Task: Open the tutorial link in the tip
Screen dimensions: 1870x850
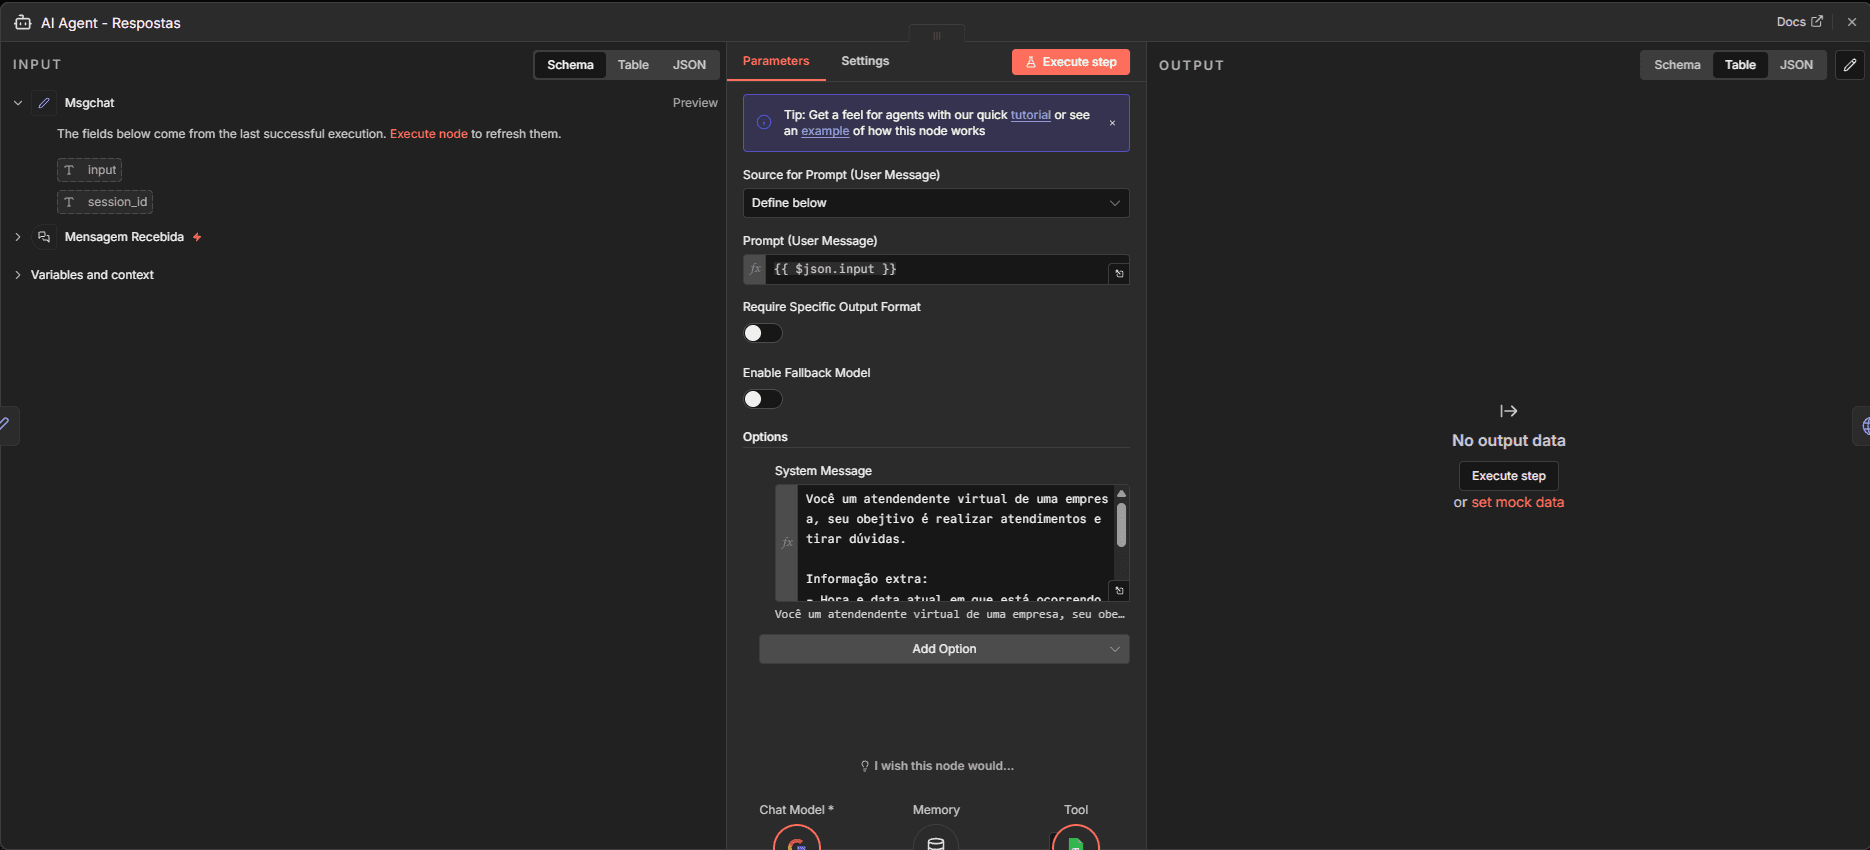Action: point(1030,115)
